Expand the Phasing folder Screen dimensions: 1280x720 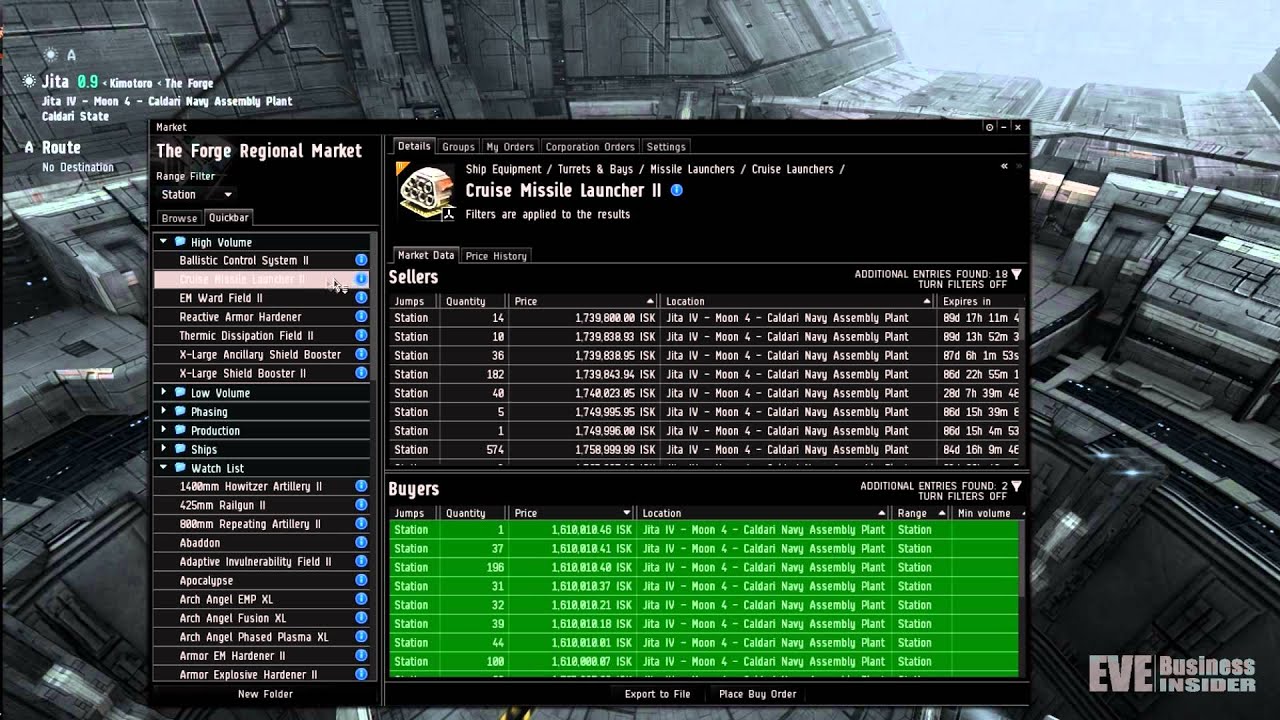click(164, 411)
